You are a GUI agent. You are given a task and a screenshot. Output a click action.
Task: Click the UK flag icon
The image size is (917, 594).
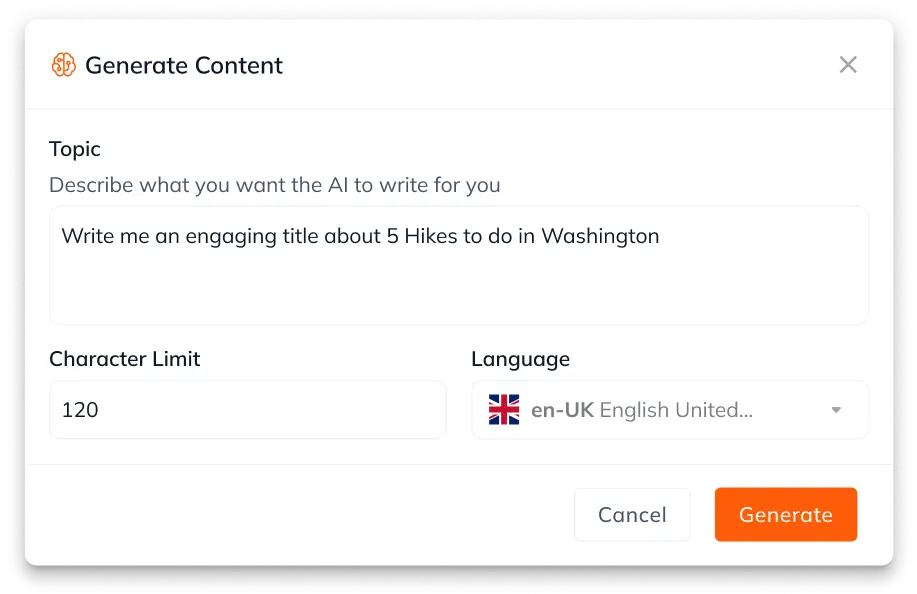click(x=504, y=409)
